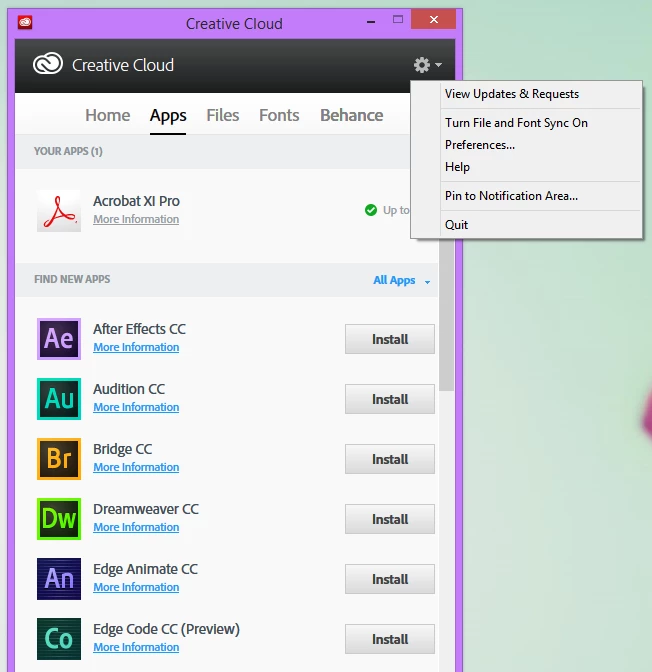The image size is (652, 672).
Task: Close the Creative Cloud window
Action: pyautogui.click(x=433, y=19)
